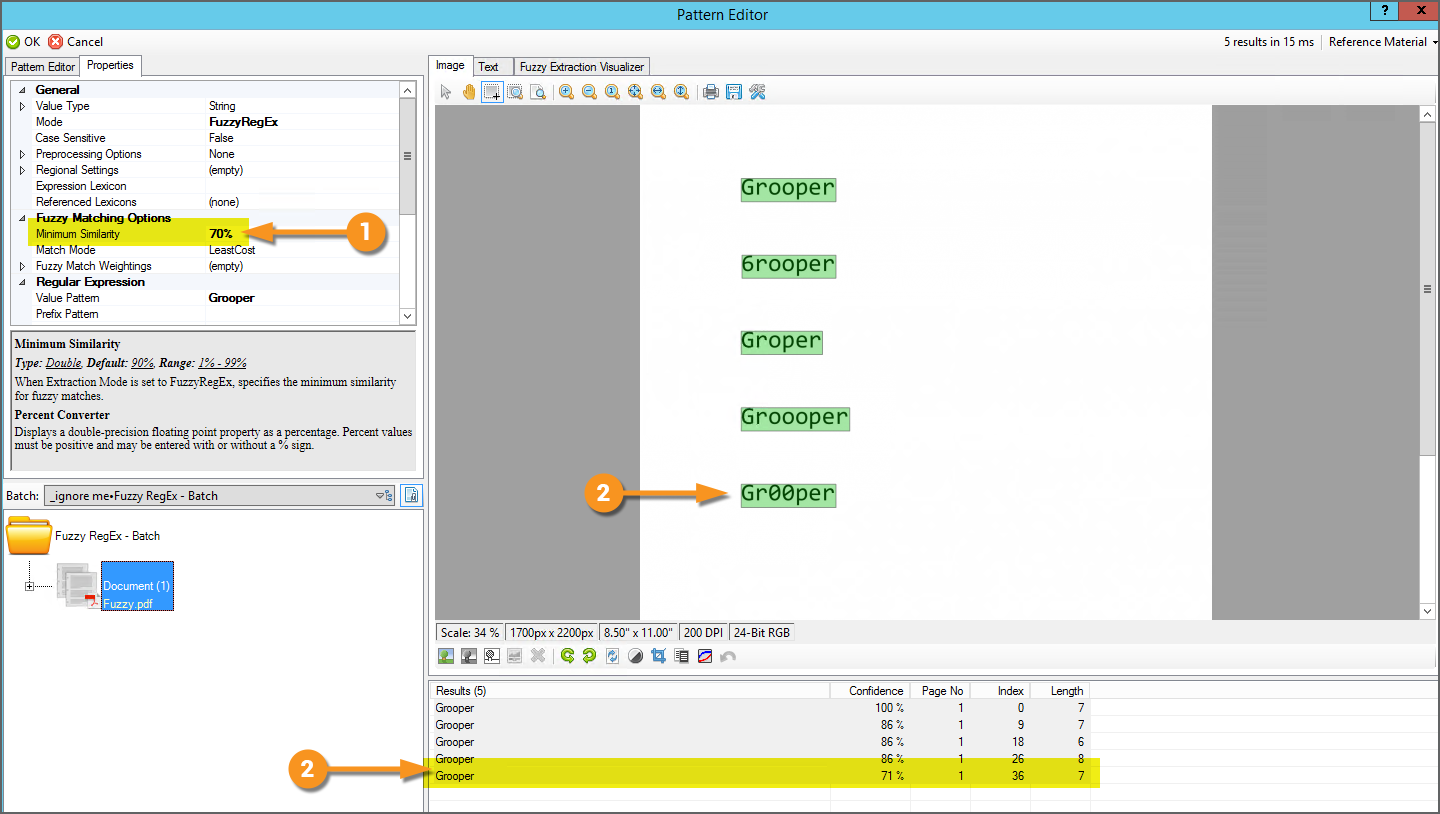Select the hand pan tool
The image size is (1440, 814).
coord(469,92)
